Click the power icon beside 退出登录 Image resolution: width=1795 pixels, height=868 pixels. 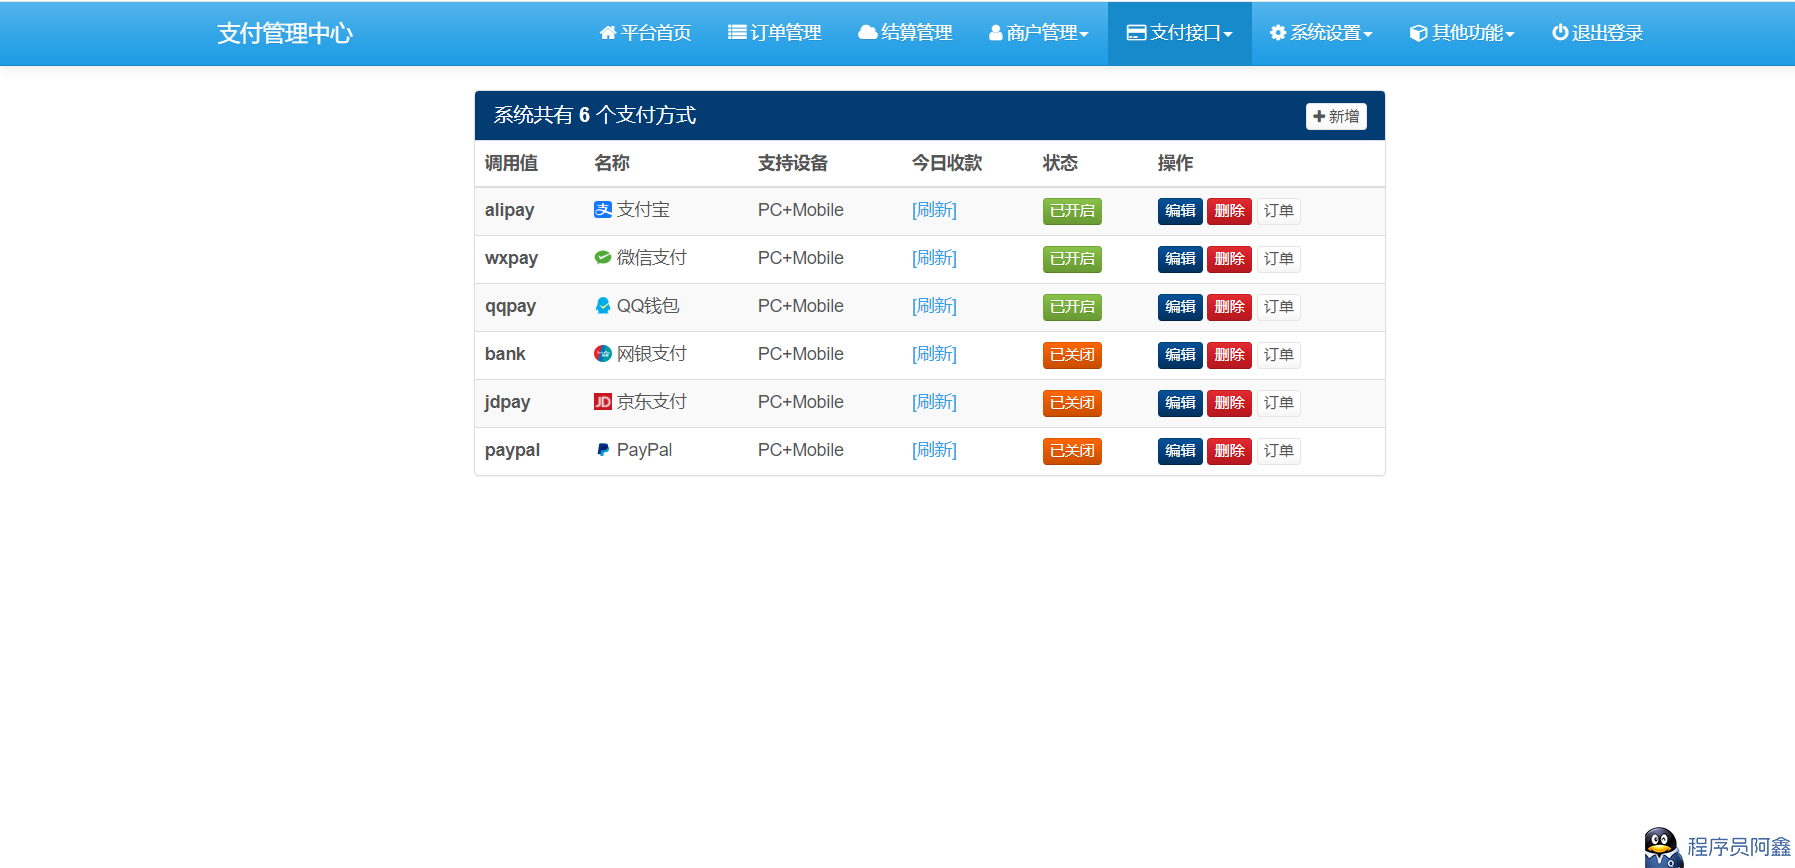[1560, 33]
